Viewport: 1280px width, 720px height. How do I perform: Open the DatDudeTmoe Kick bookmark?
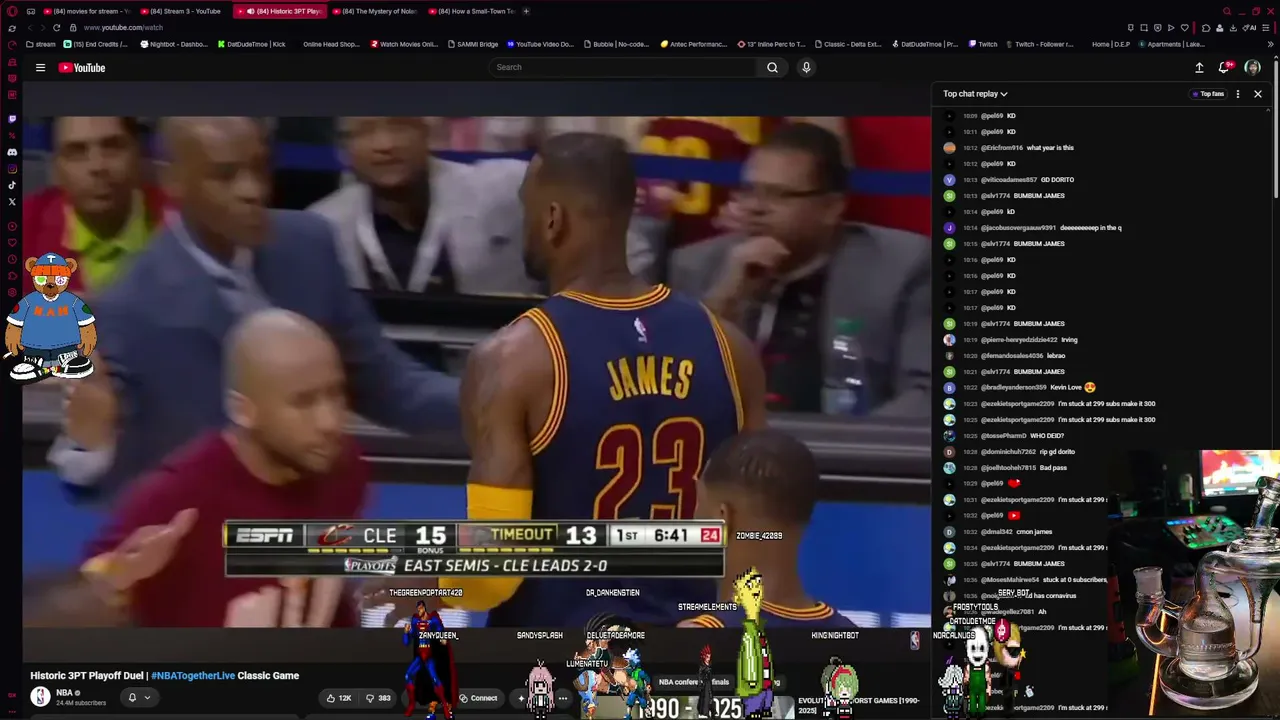(252, 44)
